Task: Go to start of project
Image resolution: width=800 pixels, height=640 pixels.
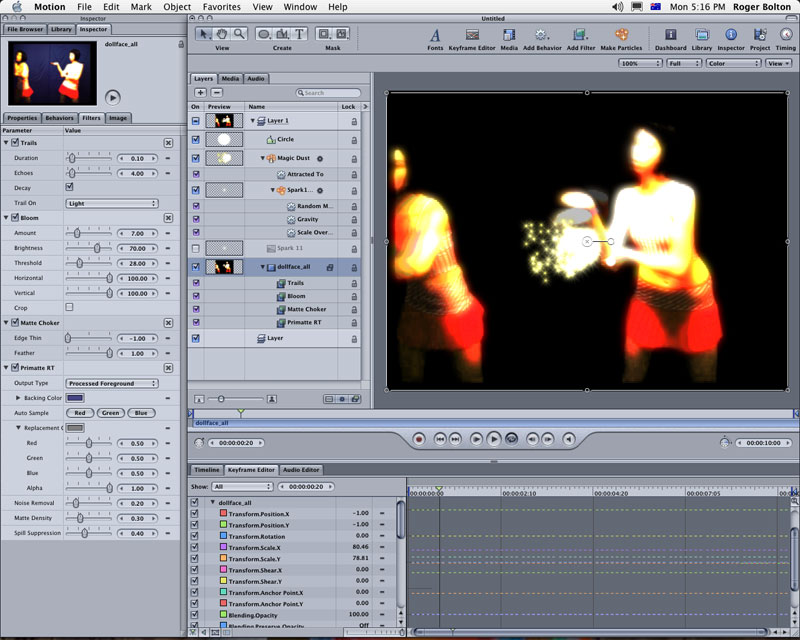Action: 440,439
